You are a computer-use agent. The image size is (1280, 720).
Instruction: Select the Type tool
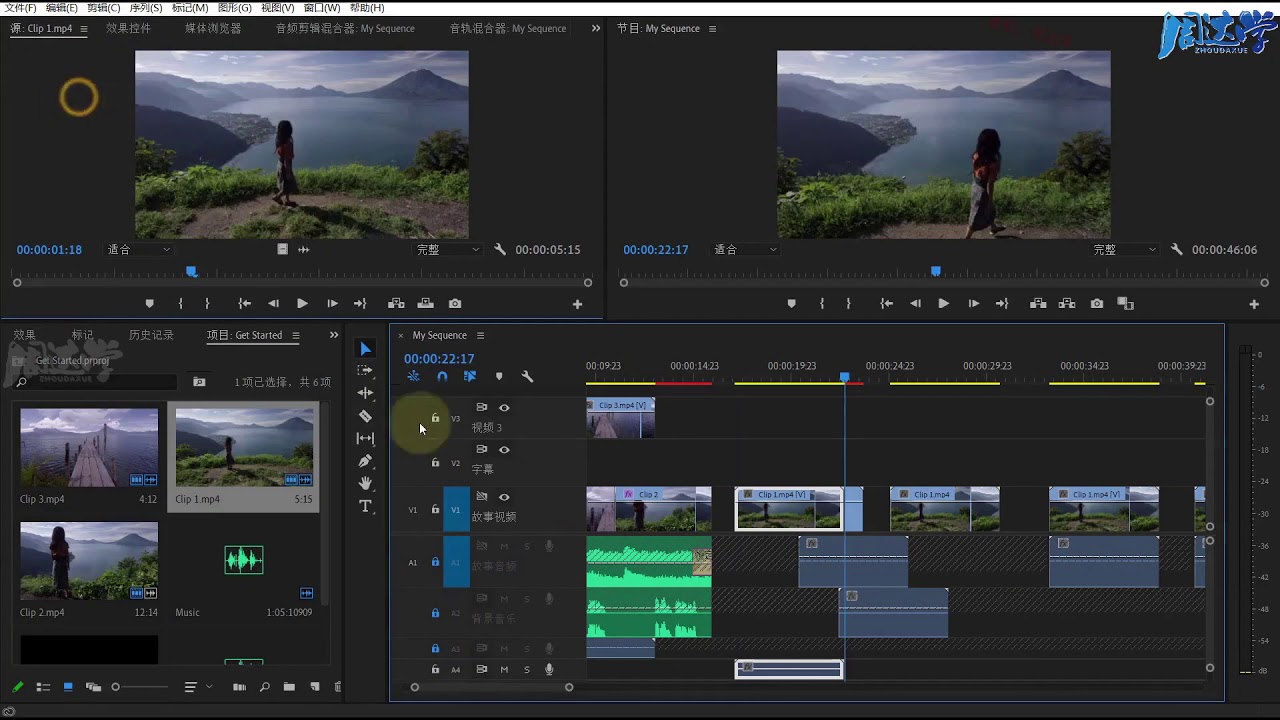tap(365, 506)
